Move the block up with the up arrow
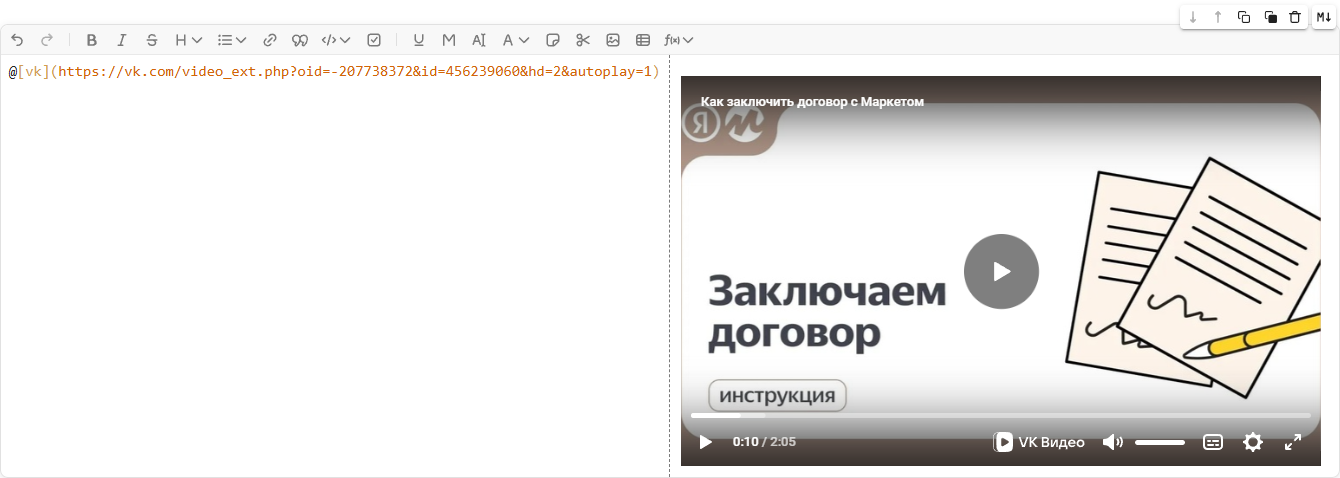Image resolution: width=1340 pixels, height=478 pixels. click(1218, 17)
